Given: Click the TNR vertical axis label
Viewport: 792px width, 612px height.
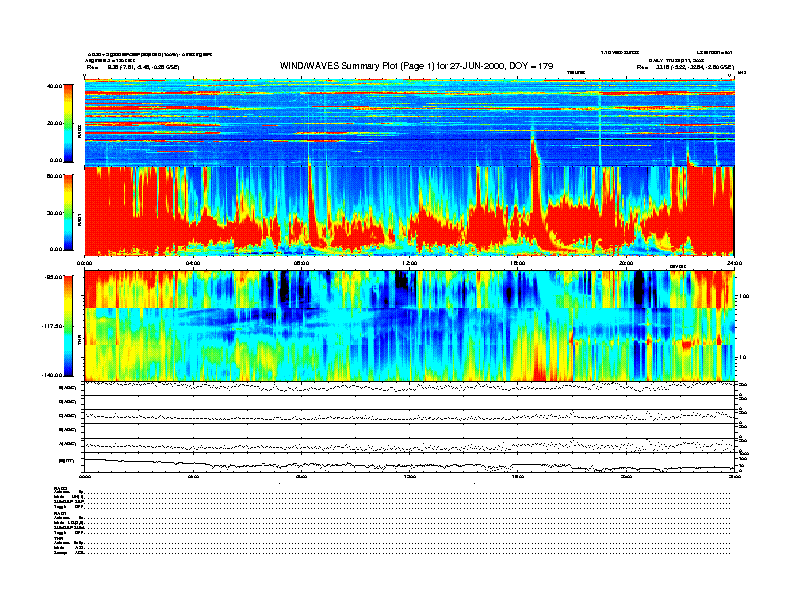Looking at the screenshot, I should 79,342.
